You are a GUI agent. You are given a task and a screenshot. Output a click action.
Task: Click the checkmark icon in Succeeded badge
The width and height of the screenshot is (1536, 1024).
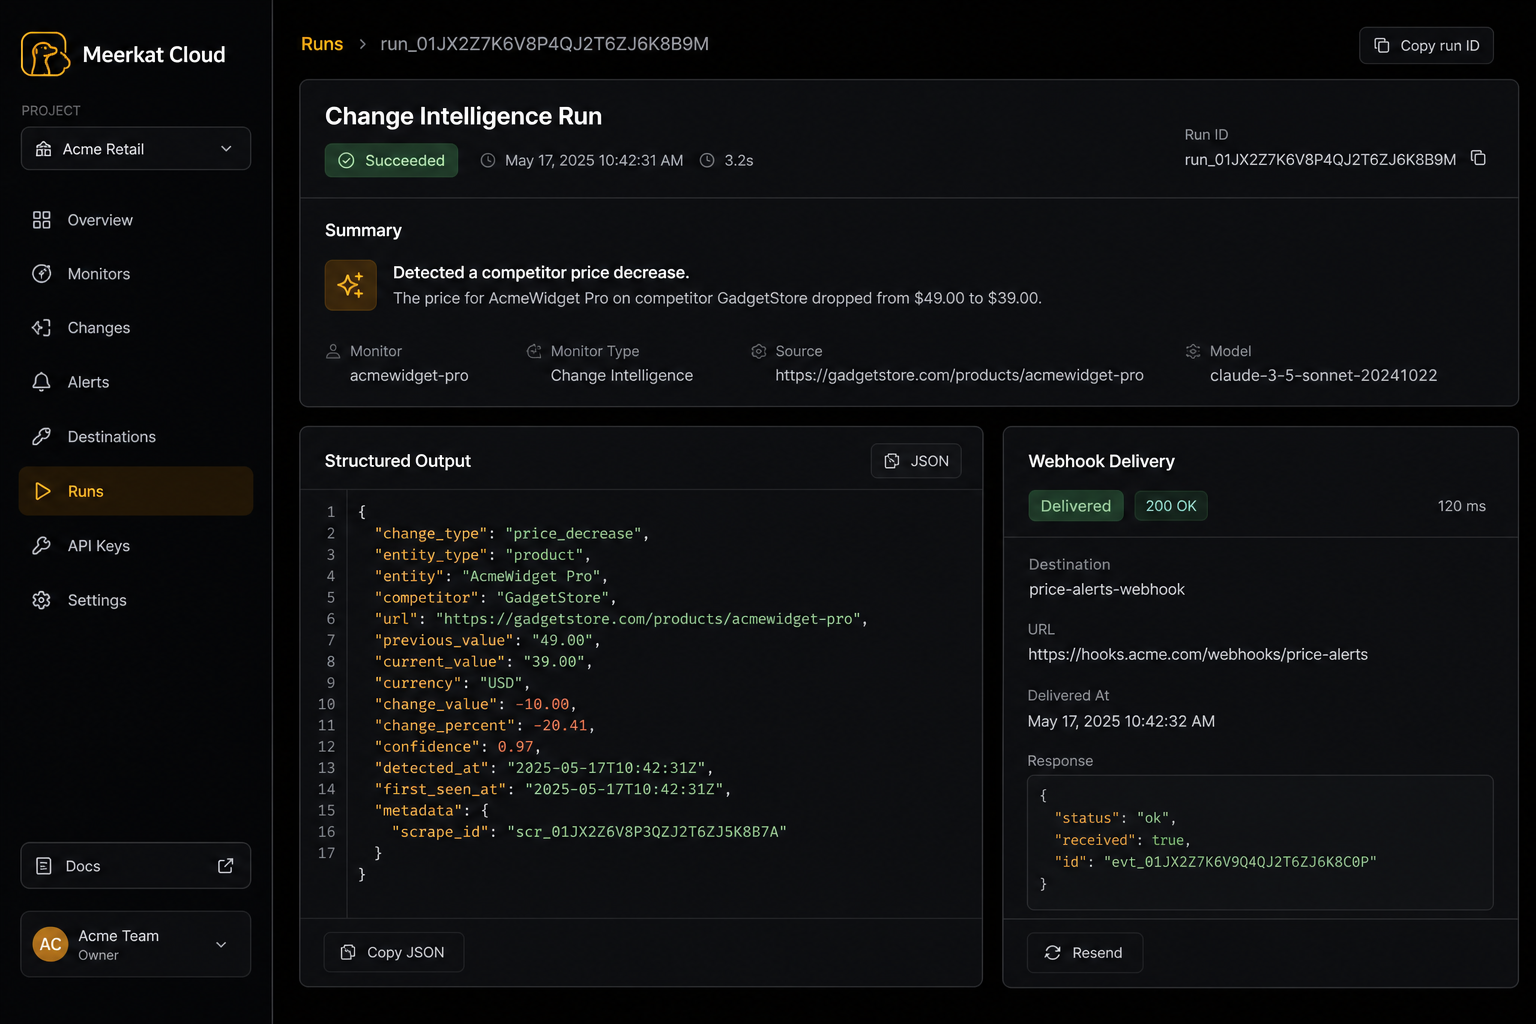click(x=346, y=160)
